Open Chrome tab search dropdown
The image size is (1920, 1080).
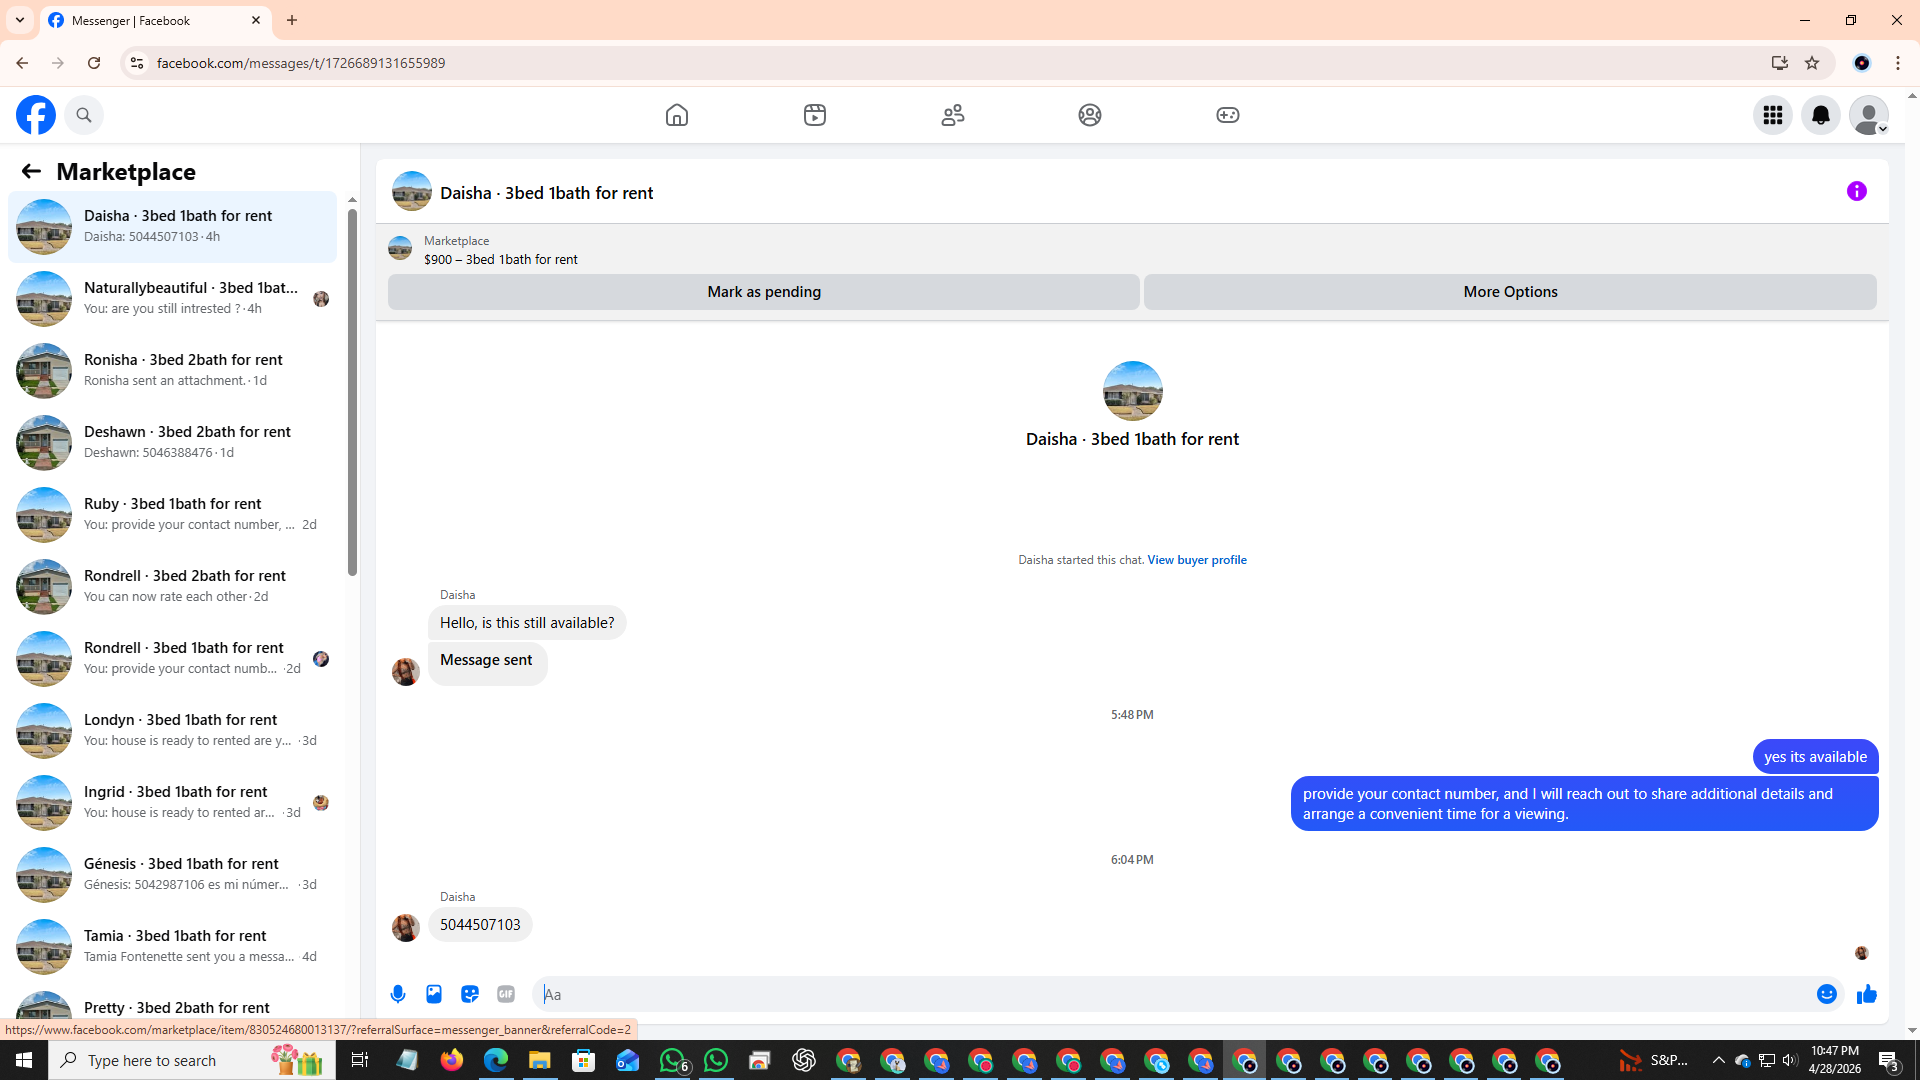[20, 20]
